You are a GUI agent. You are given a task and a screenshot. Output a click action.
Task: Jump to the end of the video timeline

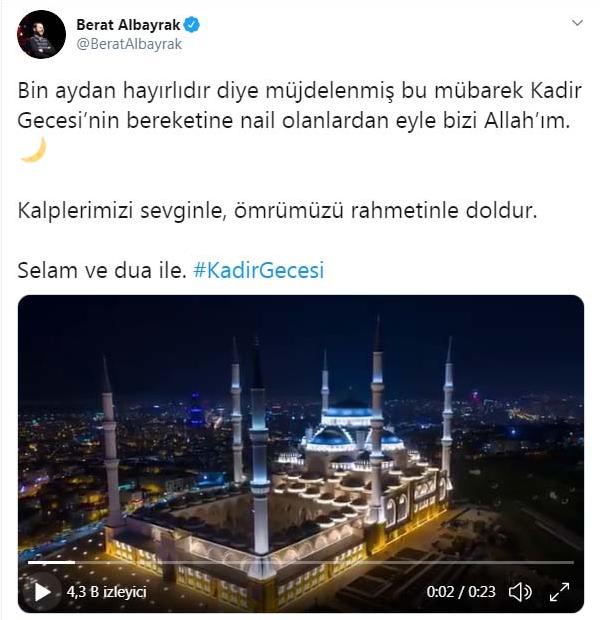coord(573,562)
